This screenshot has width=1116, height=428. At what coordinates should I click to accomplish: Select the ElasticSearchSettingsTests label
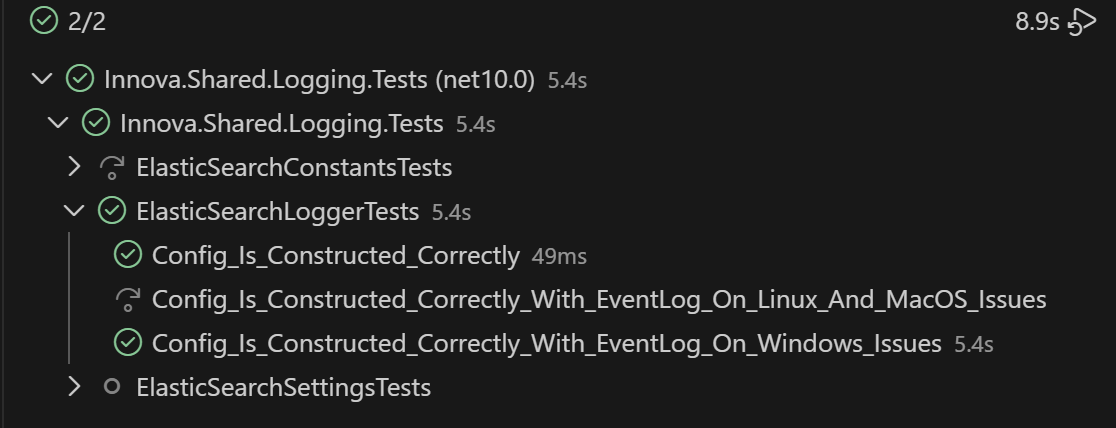[x=283, y=387]
